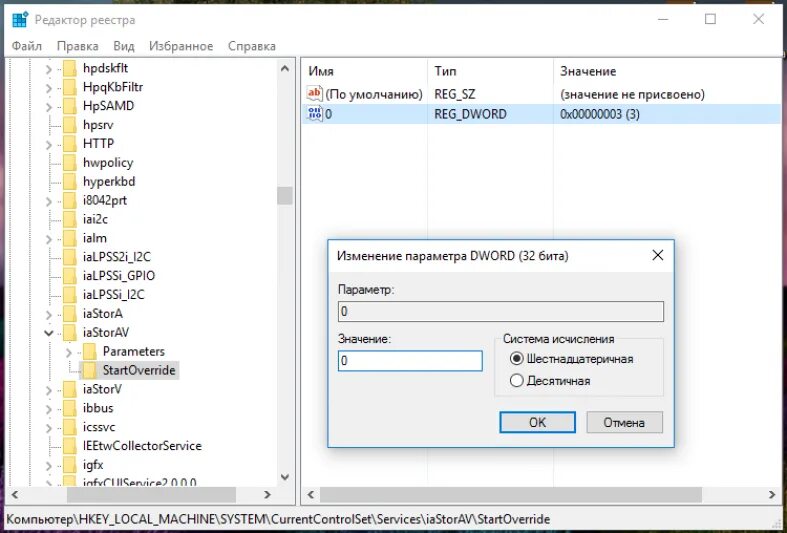787x533 pixels.
Task: Click the iaStorA folder icon
Action: tap(70, 314)
